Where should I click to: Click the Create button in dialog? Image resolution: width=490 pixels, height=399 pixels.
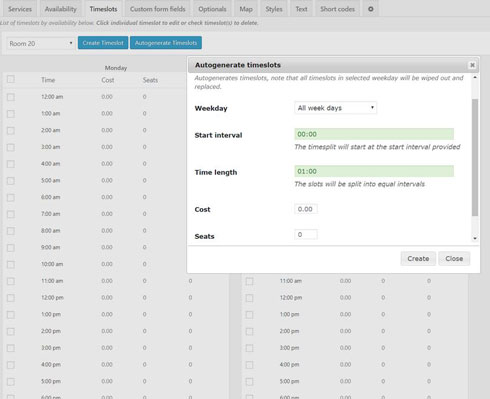[x=418, y=258]
